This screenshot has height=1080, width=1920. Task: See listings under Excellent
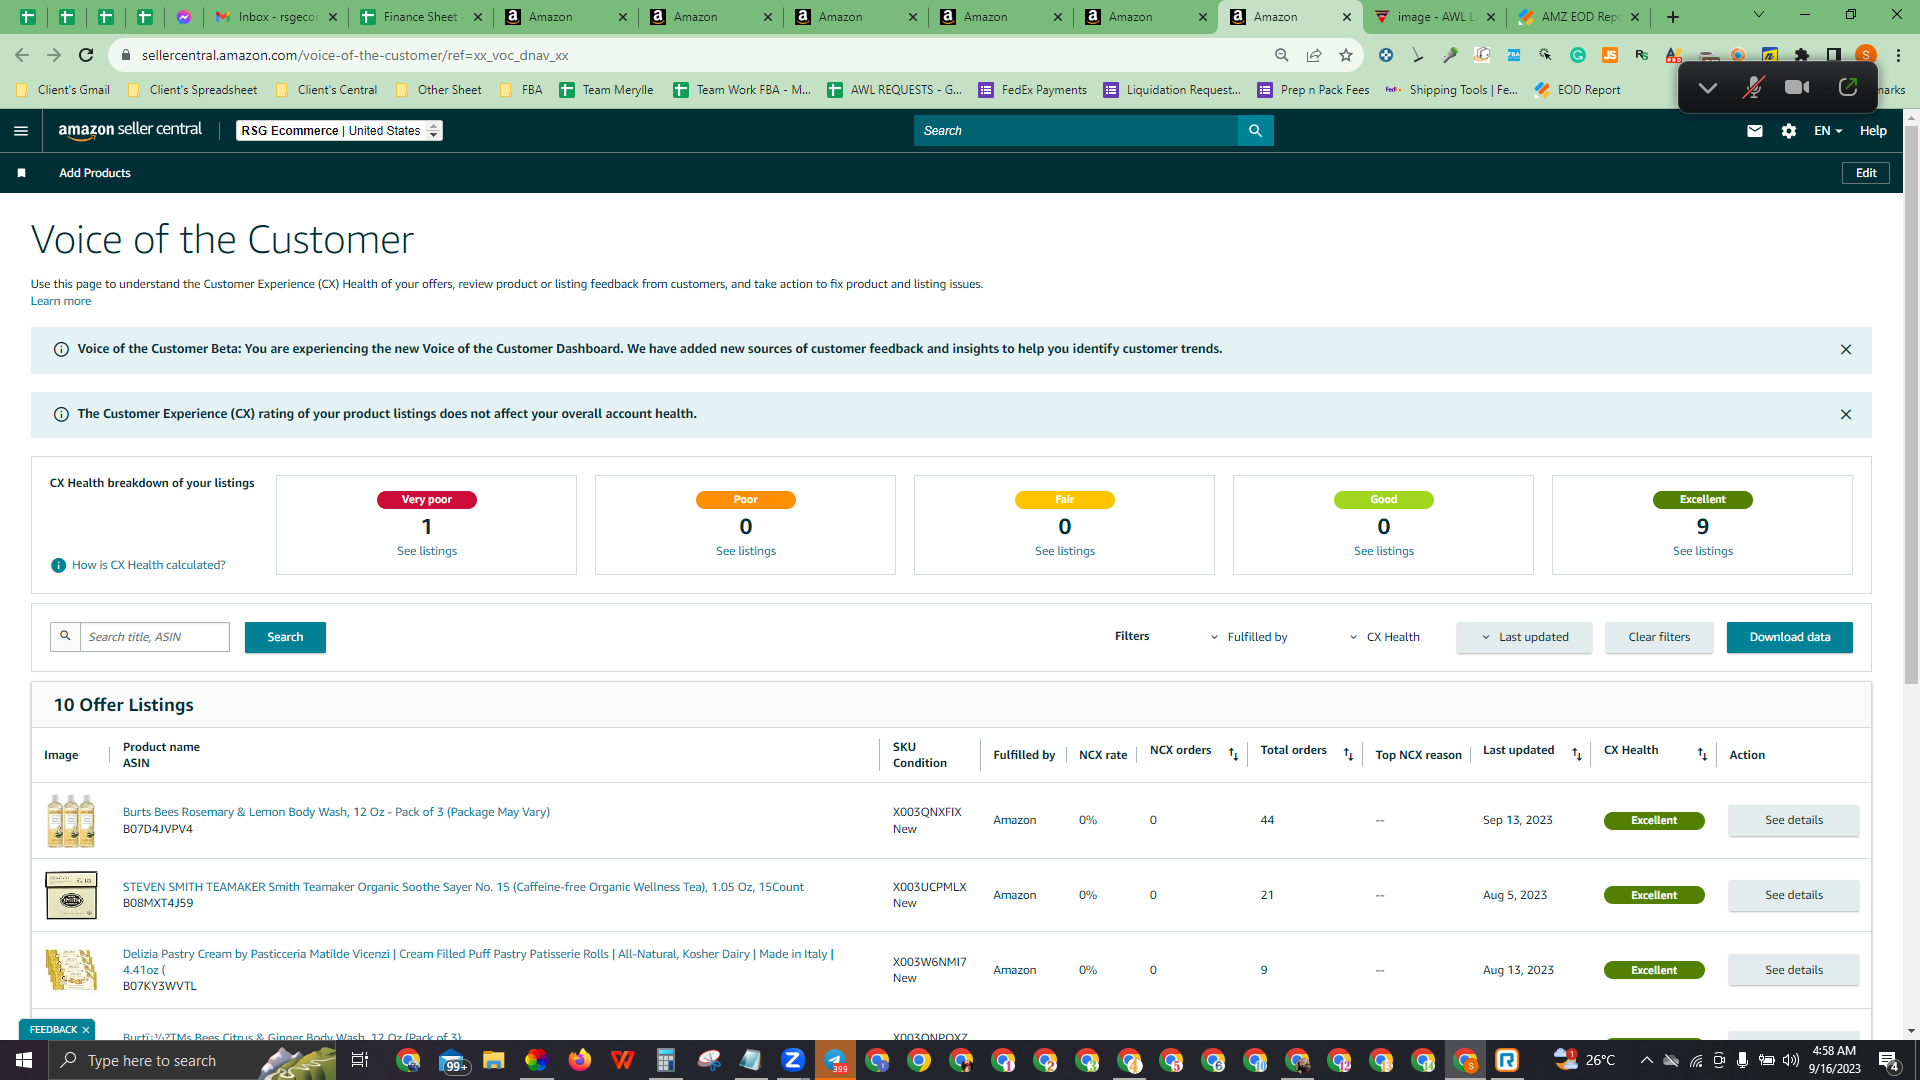(1703, 551)
